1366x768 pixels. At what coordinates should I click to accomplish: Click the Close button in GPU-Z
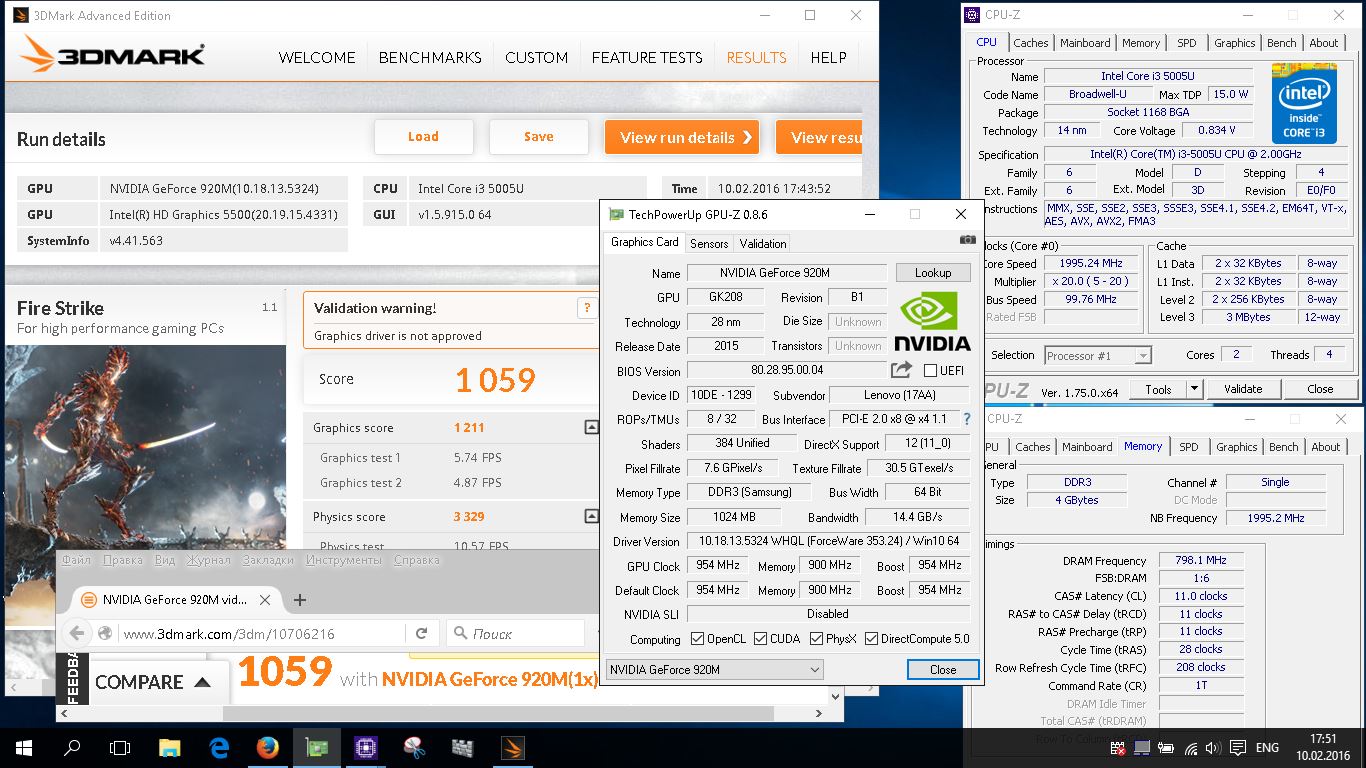pos(943,670)
